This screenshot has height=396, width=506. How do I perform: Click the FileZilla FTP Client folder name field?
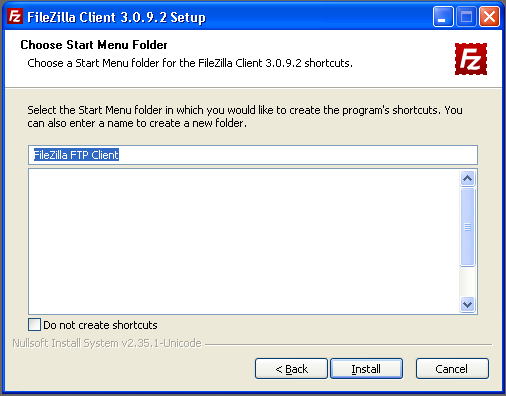coord(253,155)
